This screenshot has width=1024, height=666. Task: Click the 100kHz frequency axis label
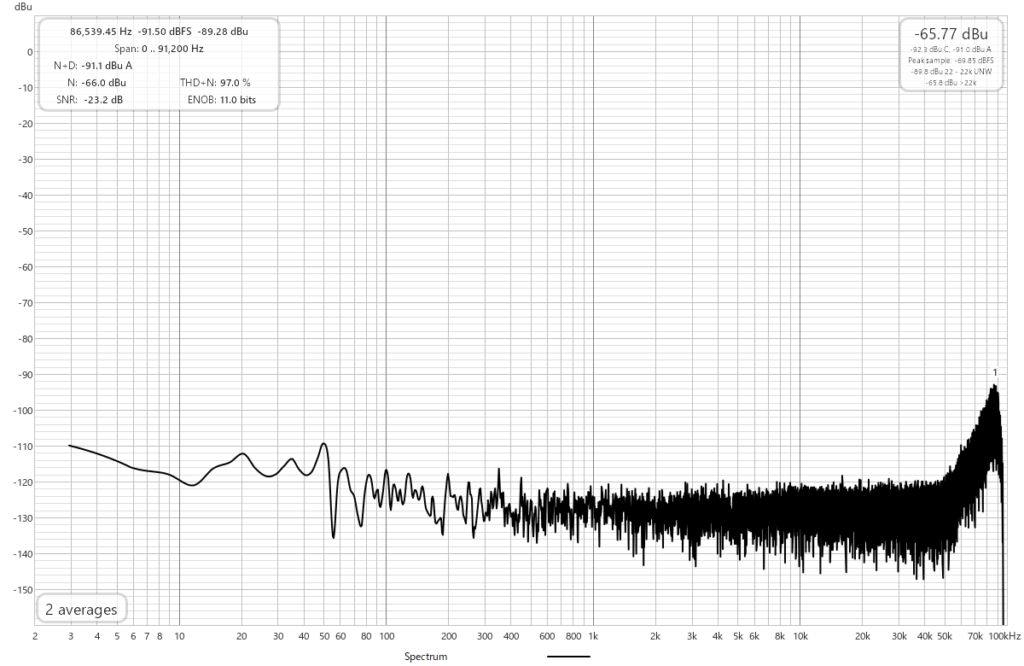pyautogui.click(x=1006, y=635)
